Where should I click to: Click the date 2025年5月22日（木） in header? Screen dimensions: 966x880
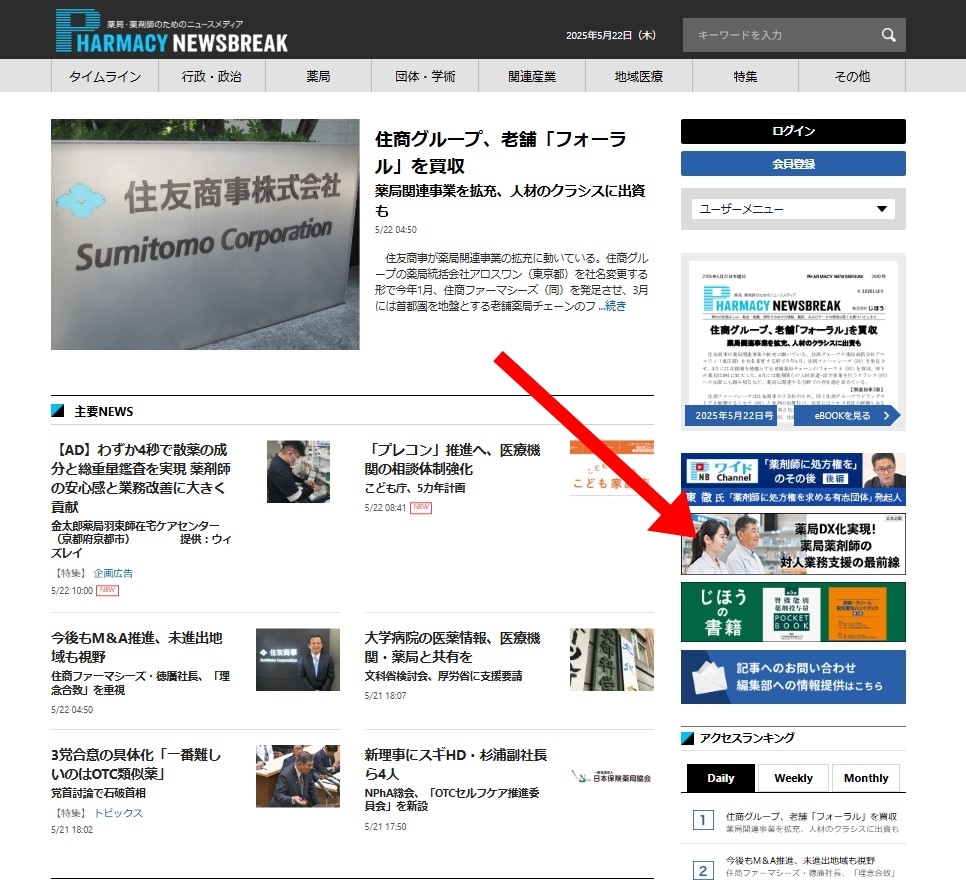[611, 35]
